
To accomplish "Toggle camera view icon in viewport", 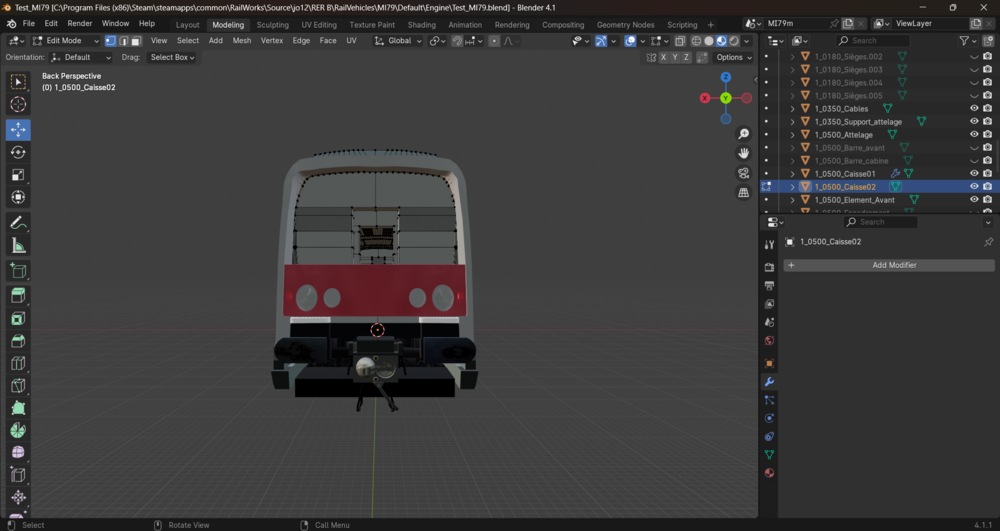I will (744, 173).
